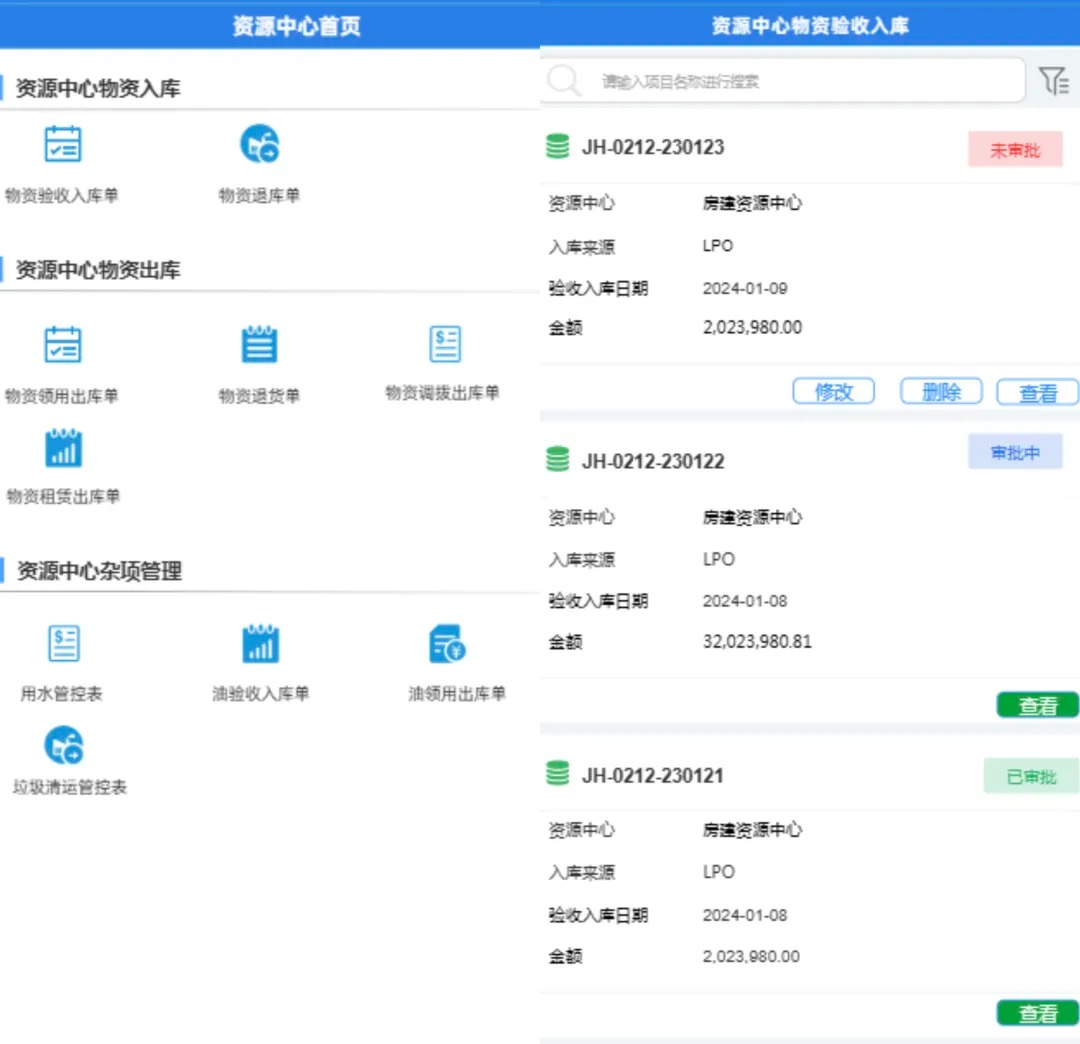Open the 物资领用出库单 icon
1080x1044 pixels.
[64, 345]
